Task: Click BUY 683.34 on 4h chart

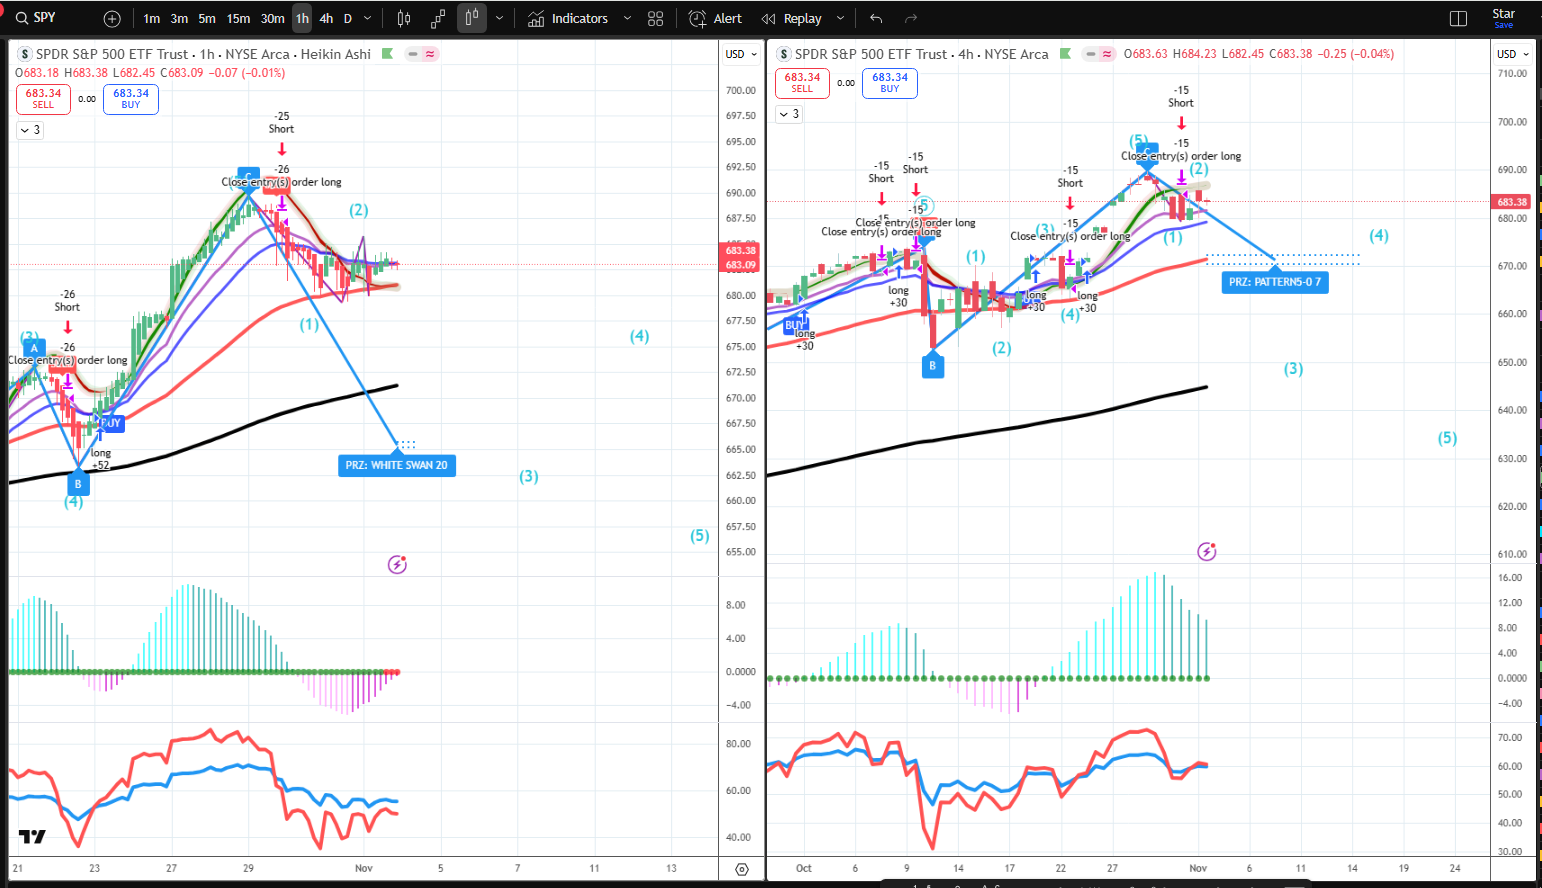Action: point(890,82)
